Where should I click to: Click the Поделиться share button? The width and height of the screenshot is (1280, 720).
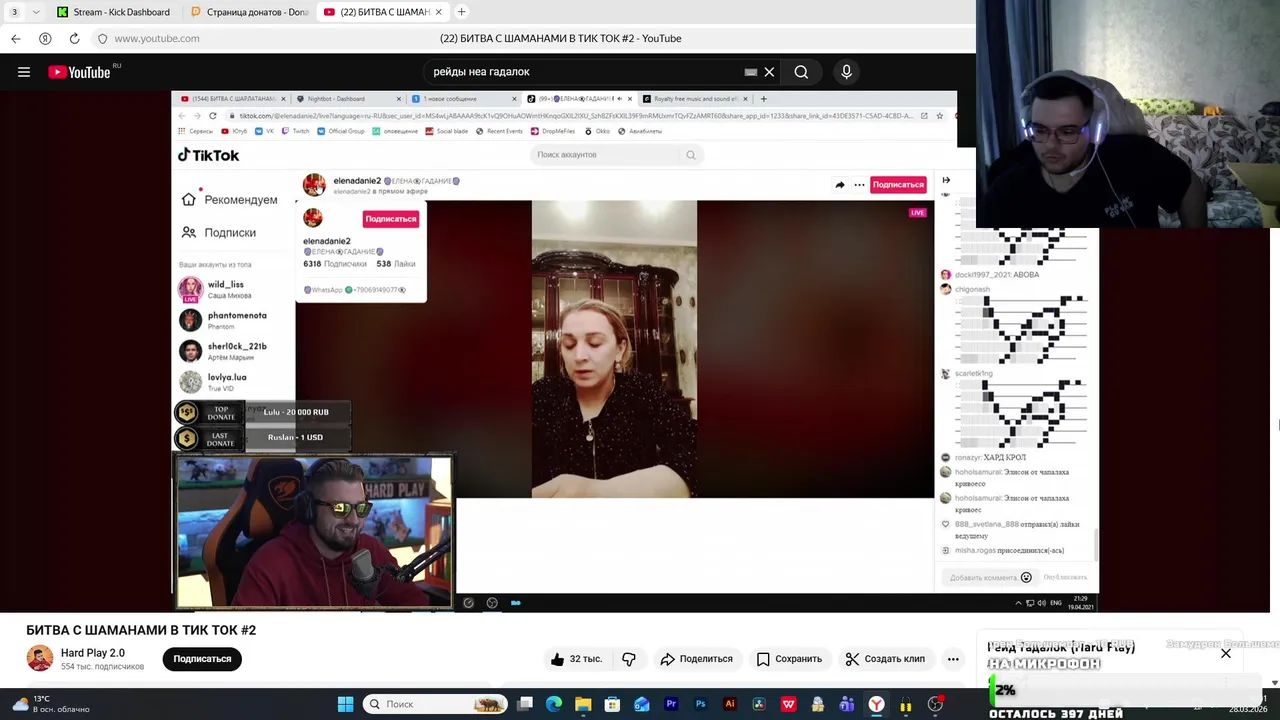coord(697,659)
